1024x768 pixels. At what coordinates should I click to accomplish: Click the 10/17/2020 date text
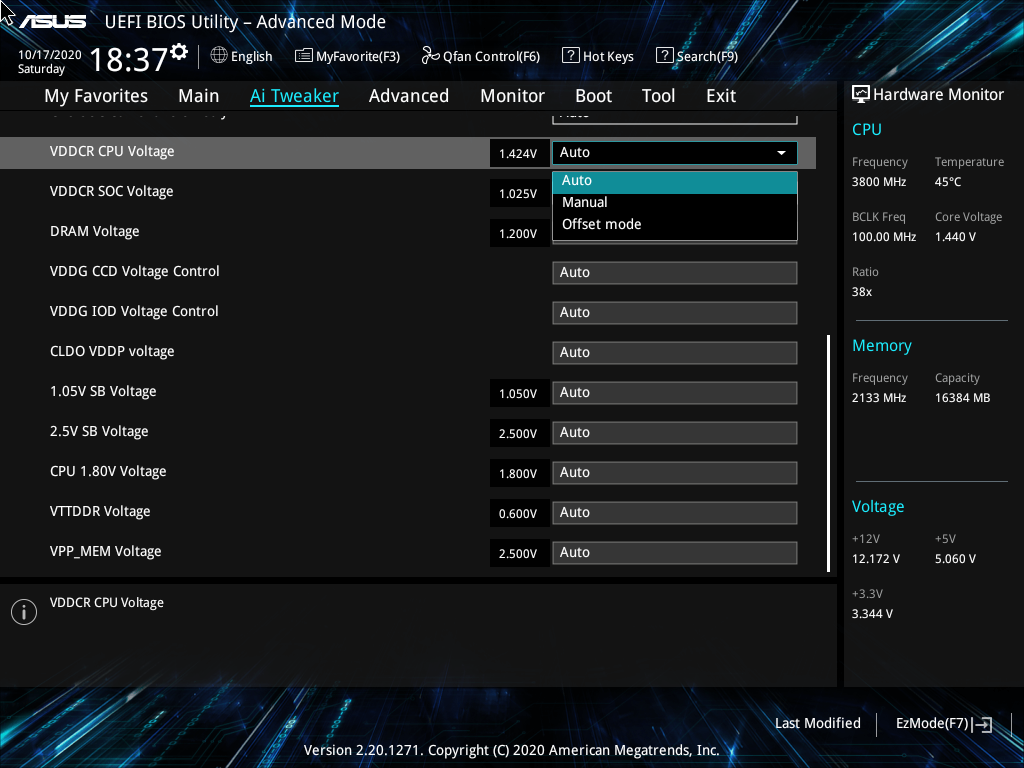50,55
